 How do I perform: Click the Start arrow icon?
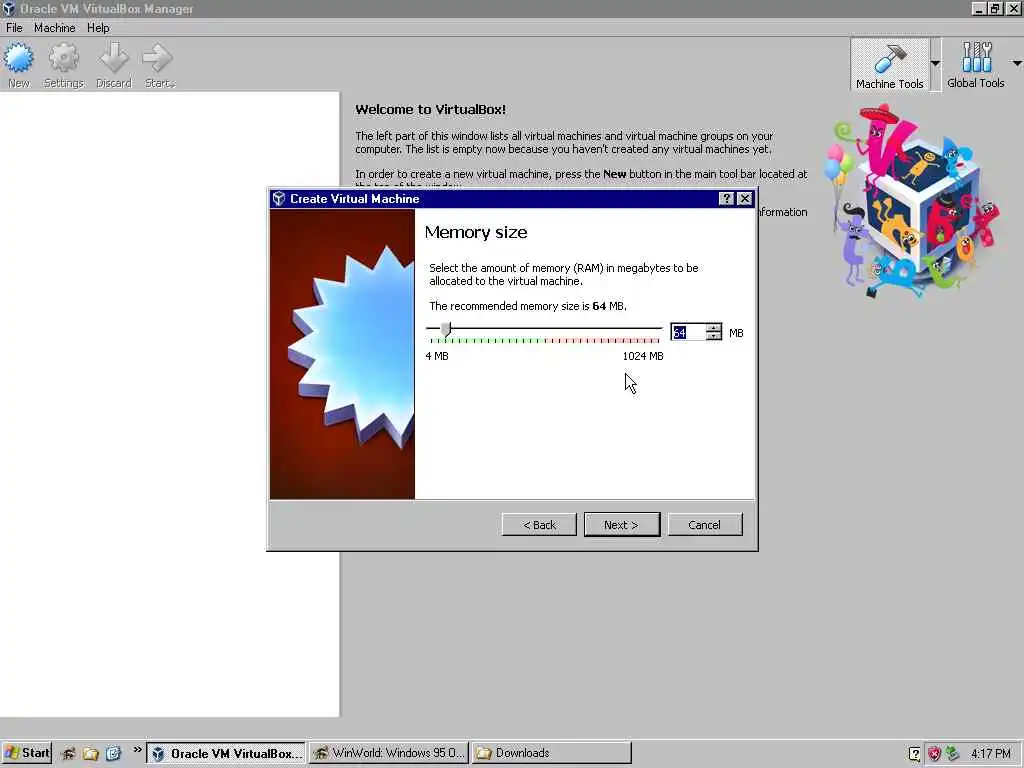tap(157, 58)
